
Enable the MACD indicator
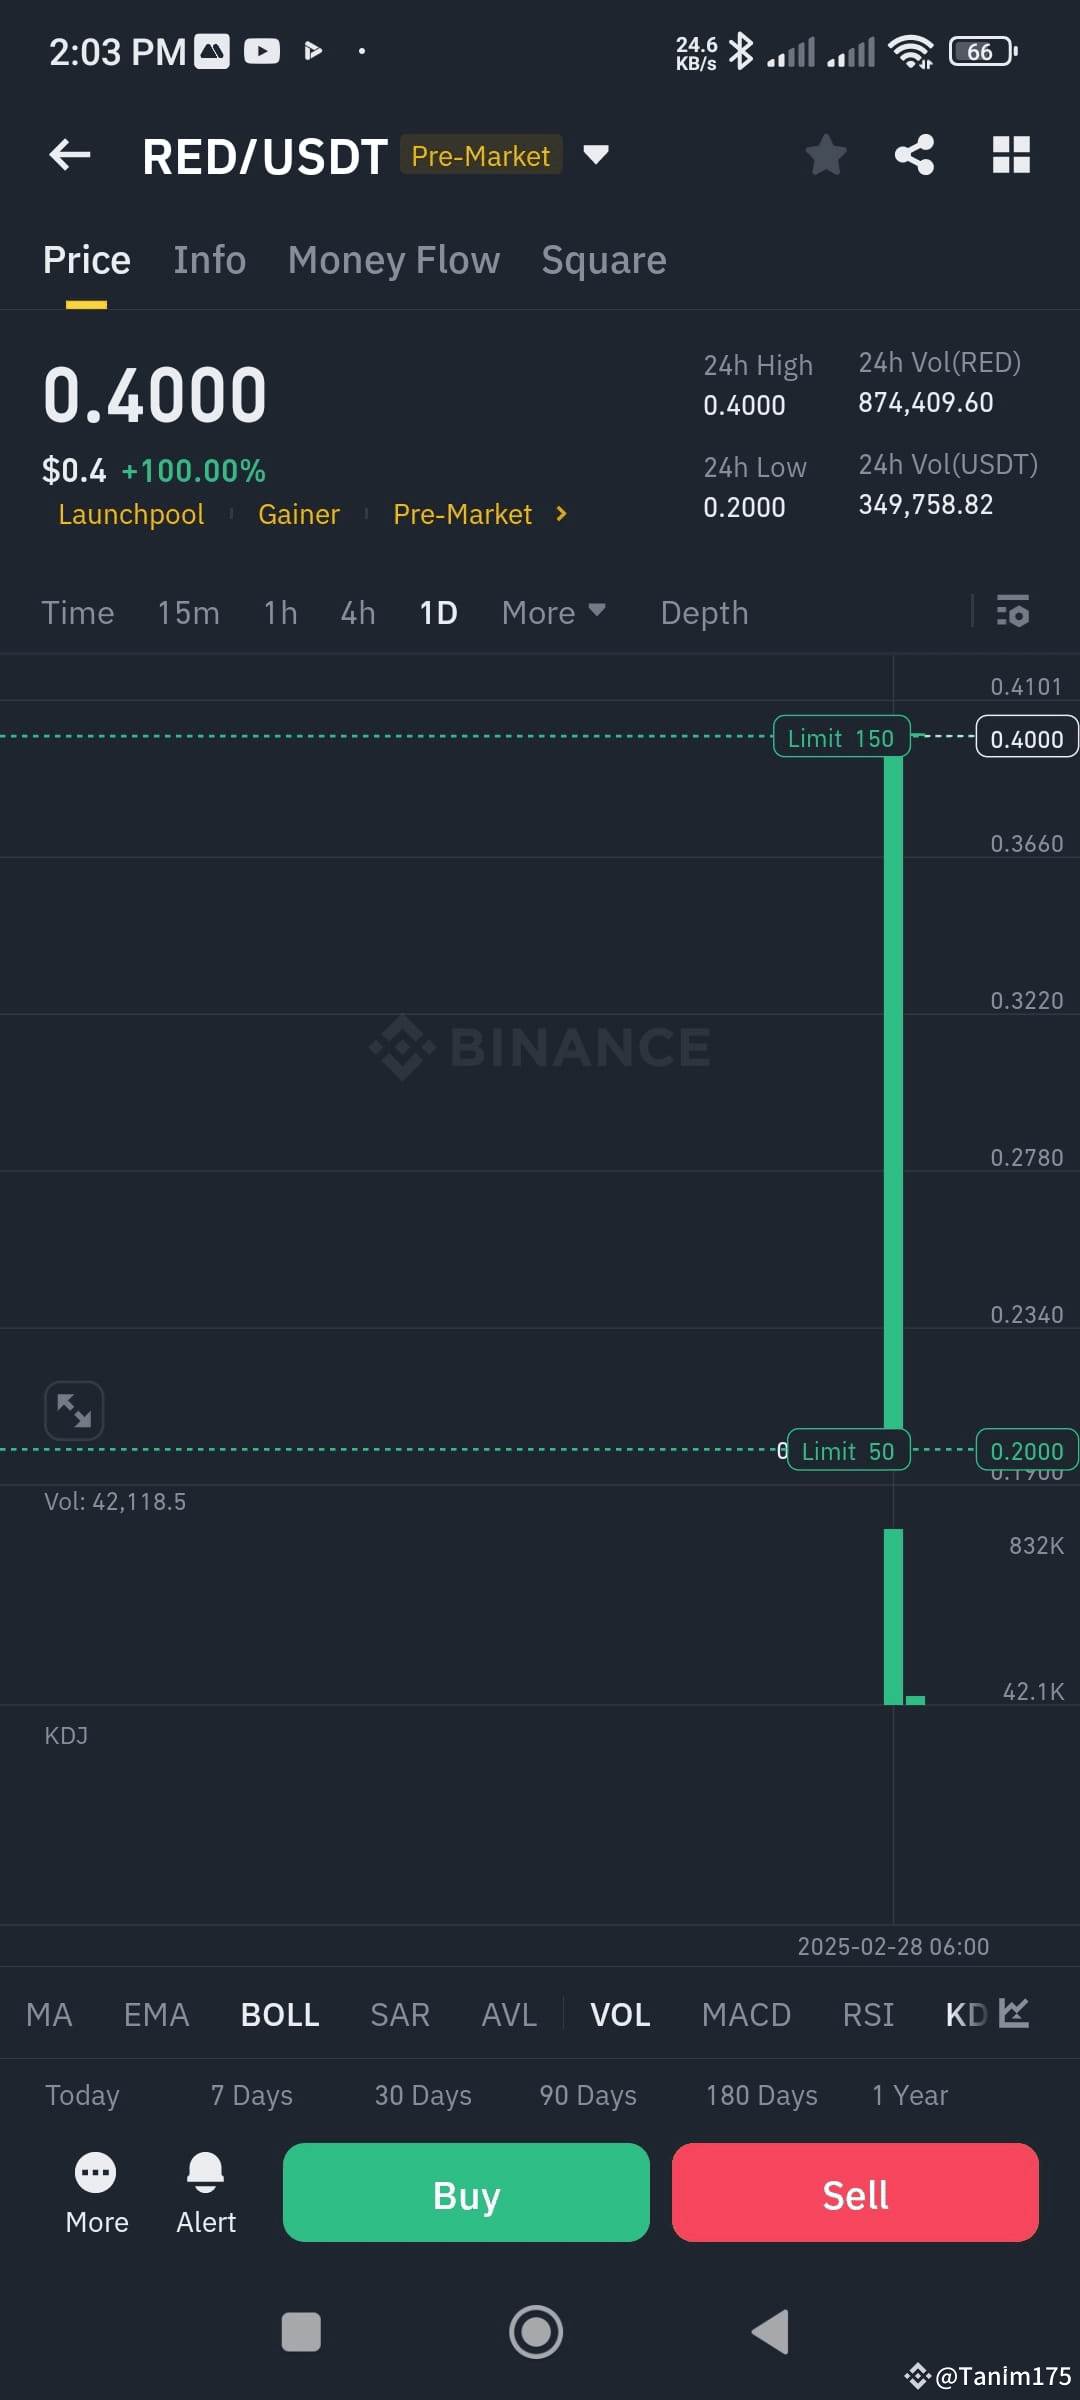746,2014
